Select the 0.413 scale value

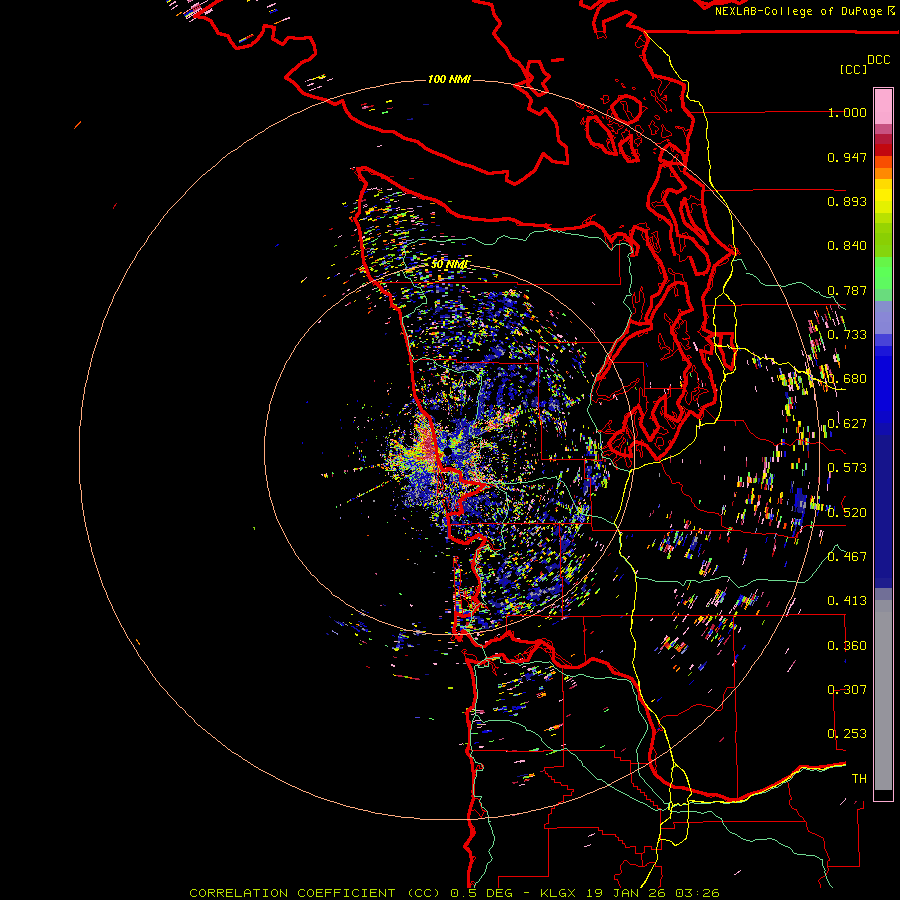click(x=847, y=601)
